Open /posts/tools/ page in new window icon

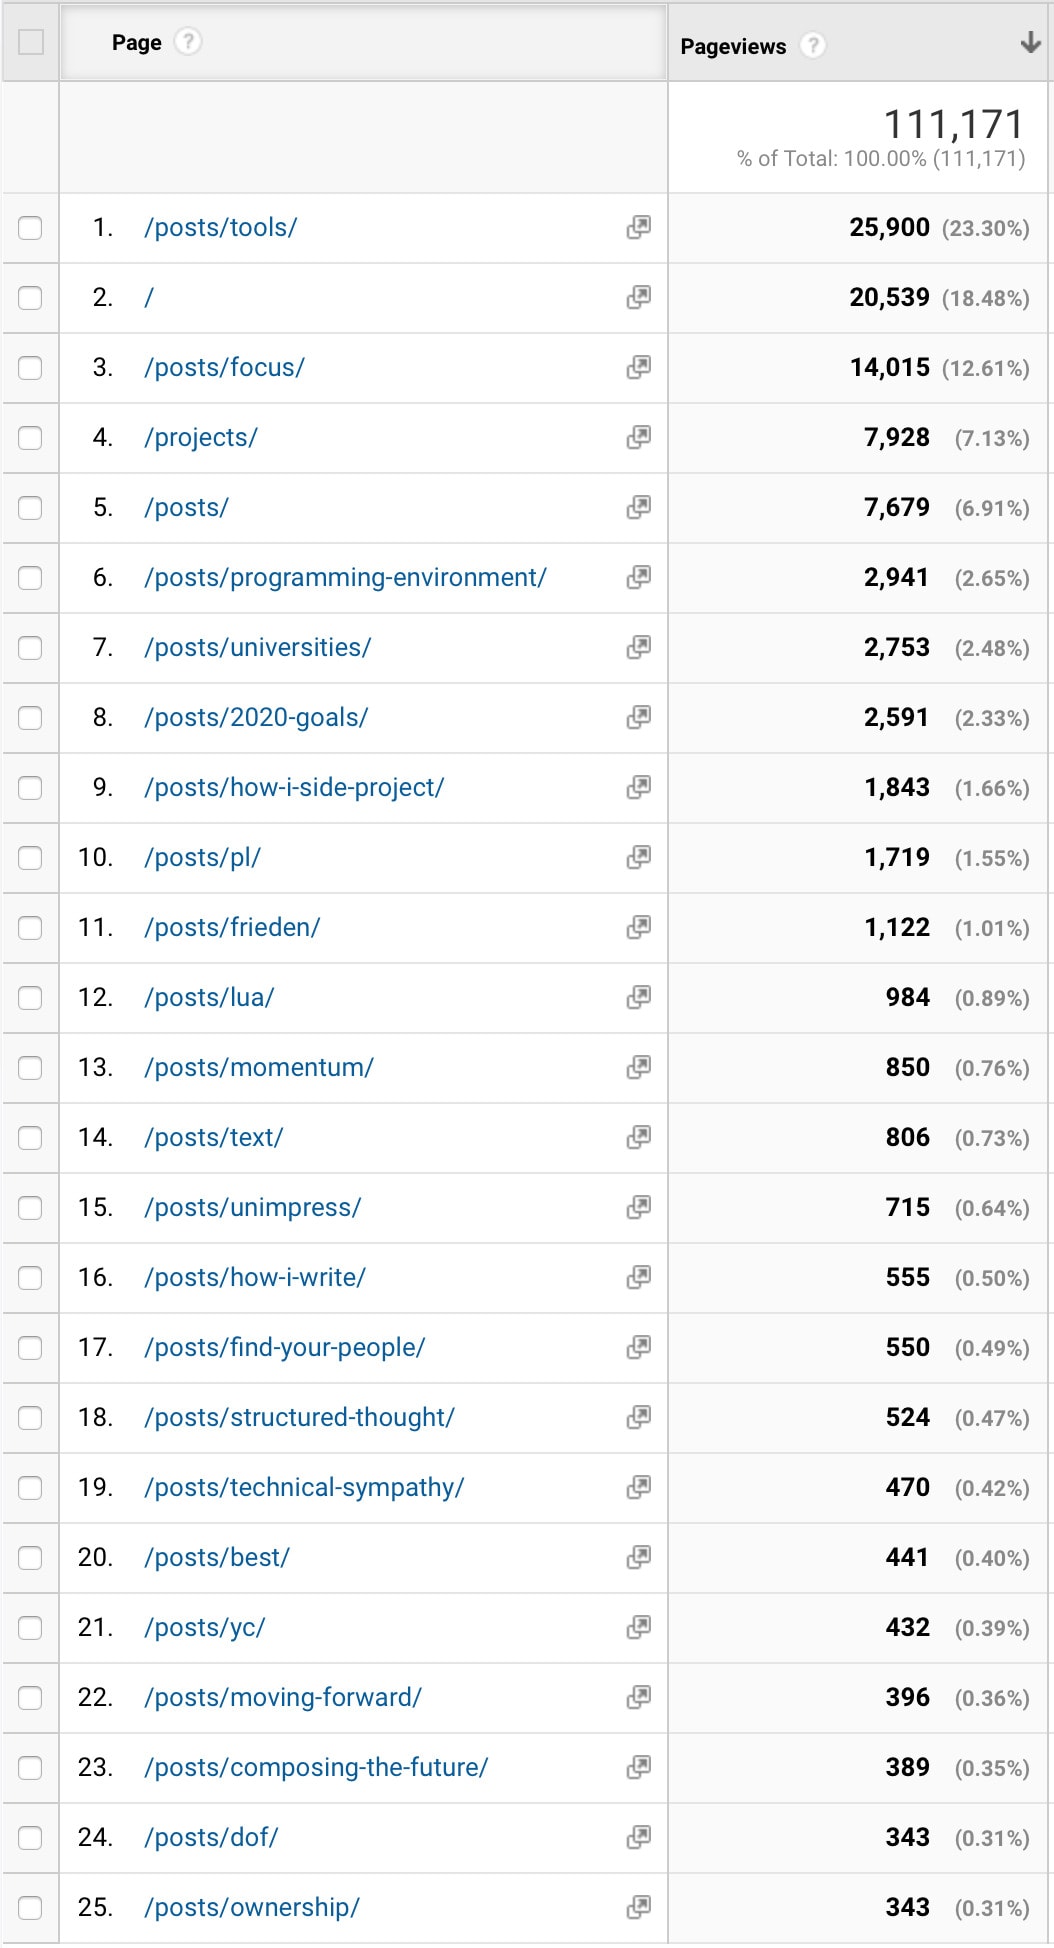[638, 228]
